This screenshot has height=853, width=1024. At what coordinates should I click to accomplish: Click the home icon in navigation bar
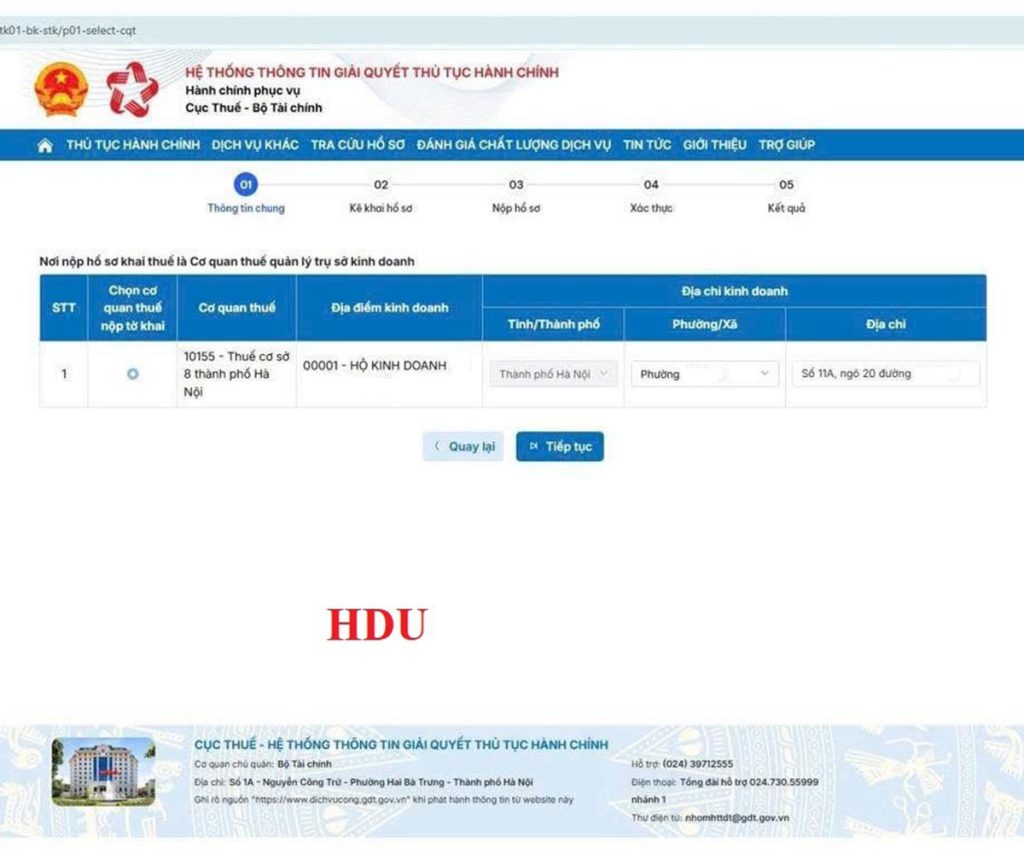[45, 145]
